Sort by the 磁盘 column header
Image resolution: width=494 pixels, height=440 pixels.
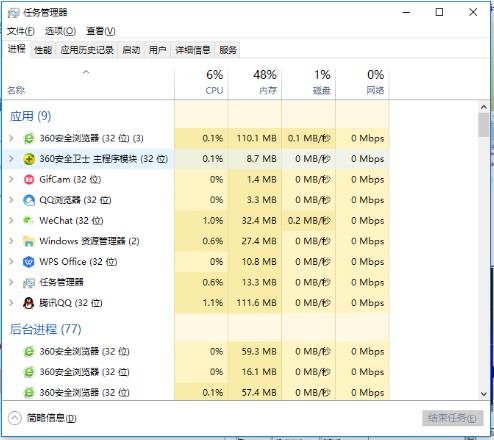point(309,83)
